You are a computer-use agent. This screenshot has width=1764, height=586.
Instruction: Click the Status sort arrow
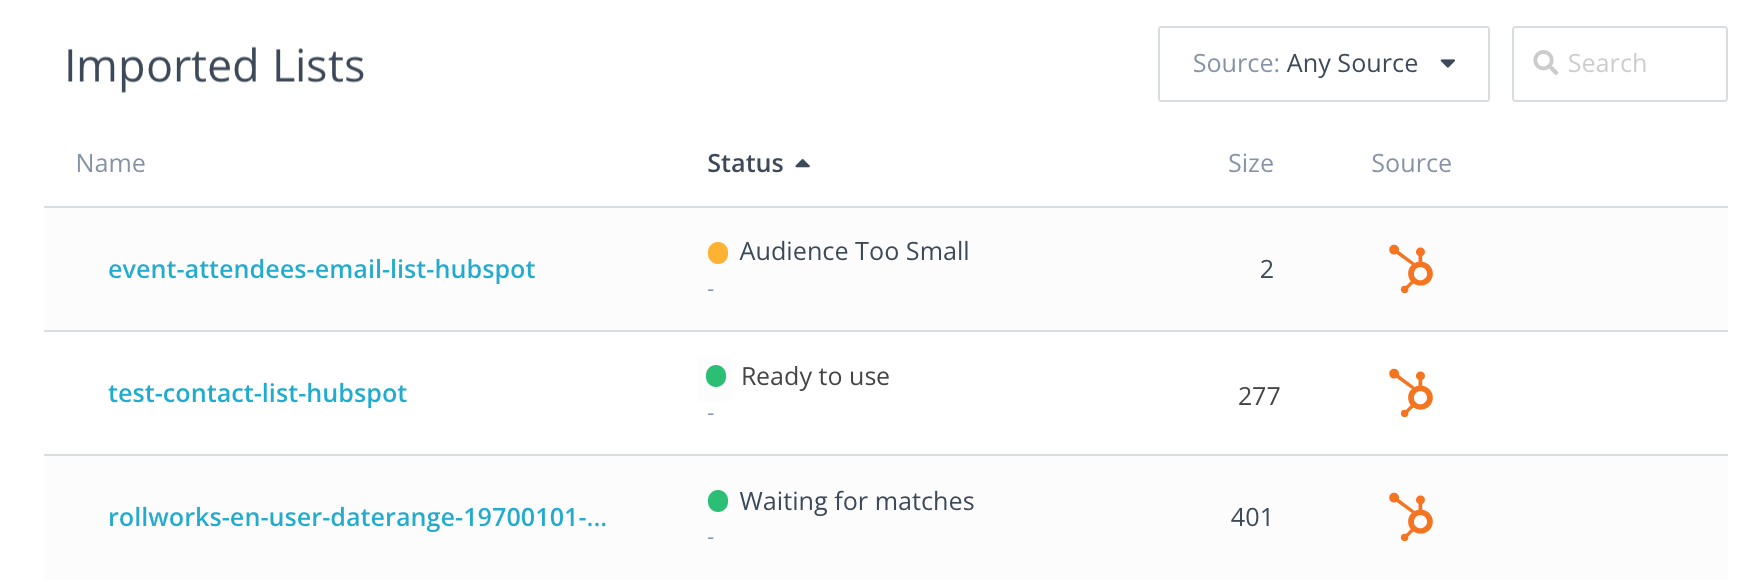point(802,163)
